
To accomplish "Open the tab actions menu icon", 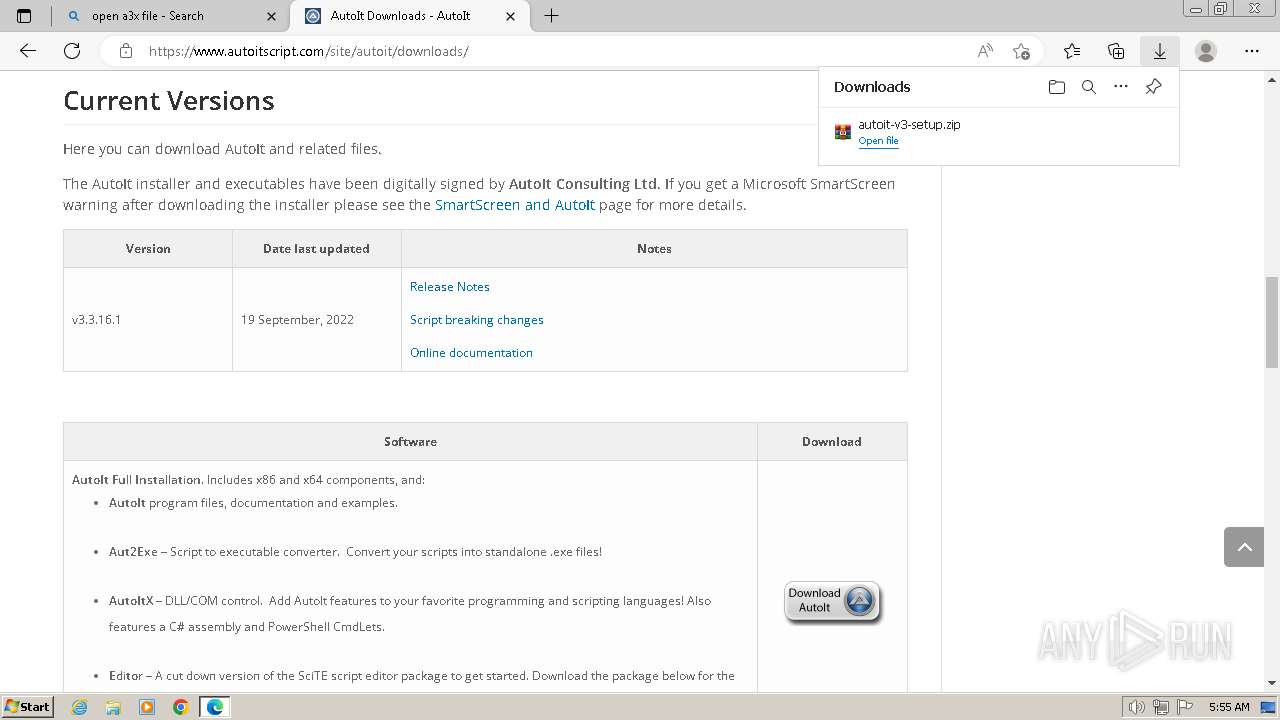I will coord(24,16).
